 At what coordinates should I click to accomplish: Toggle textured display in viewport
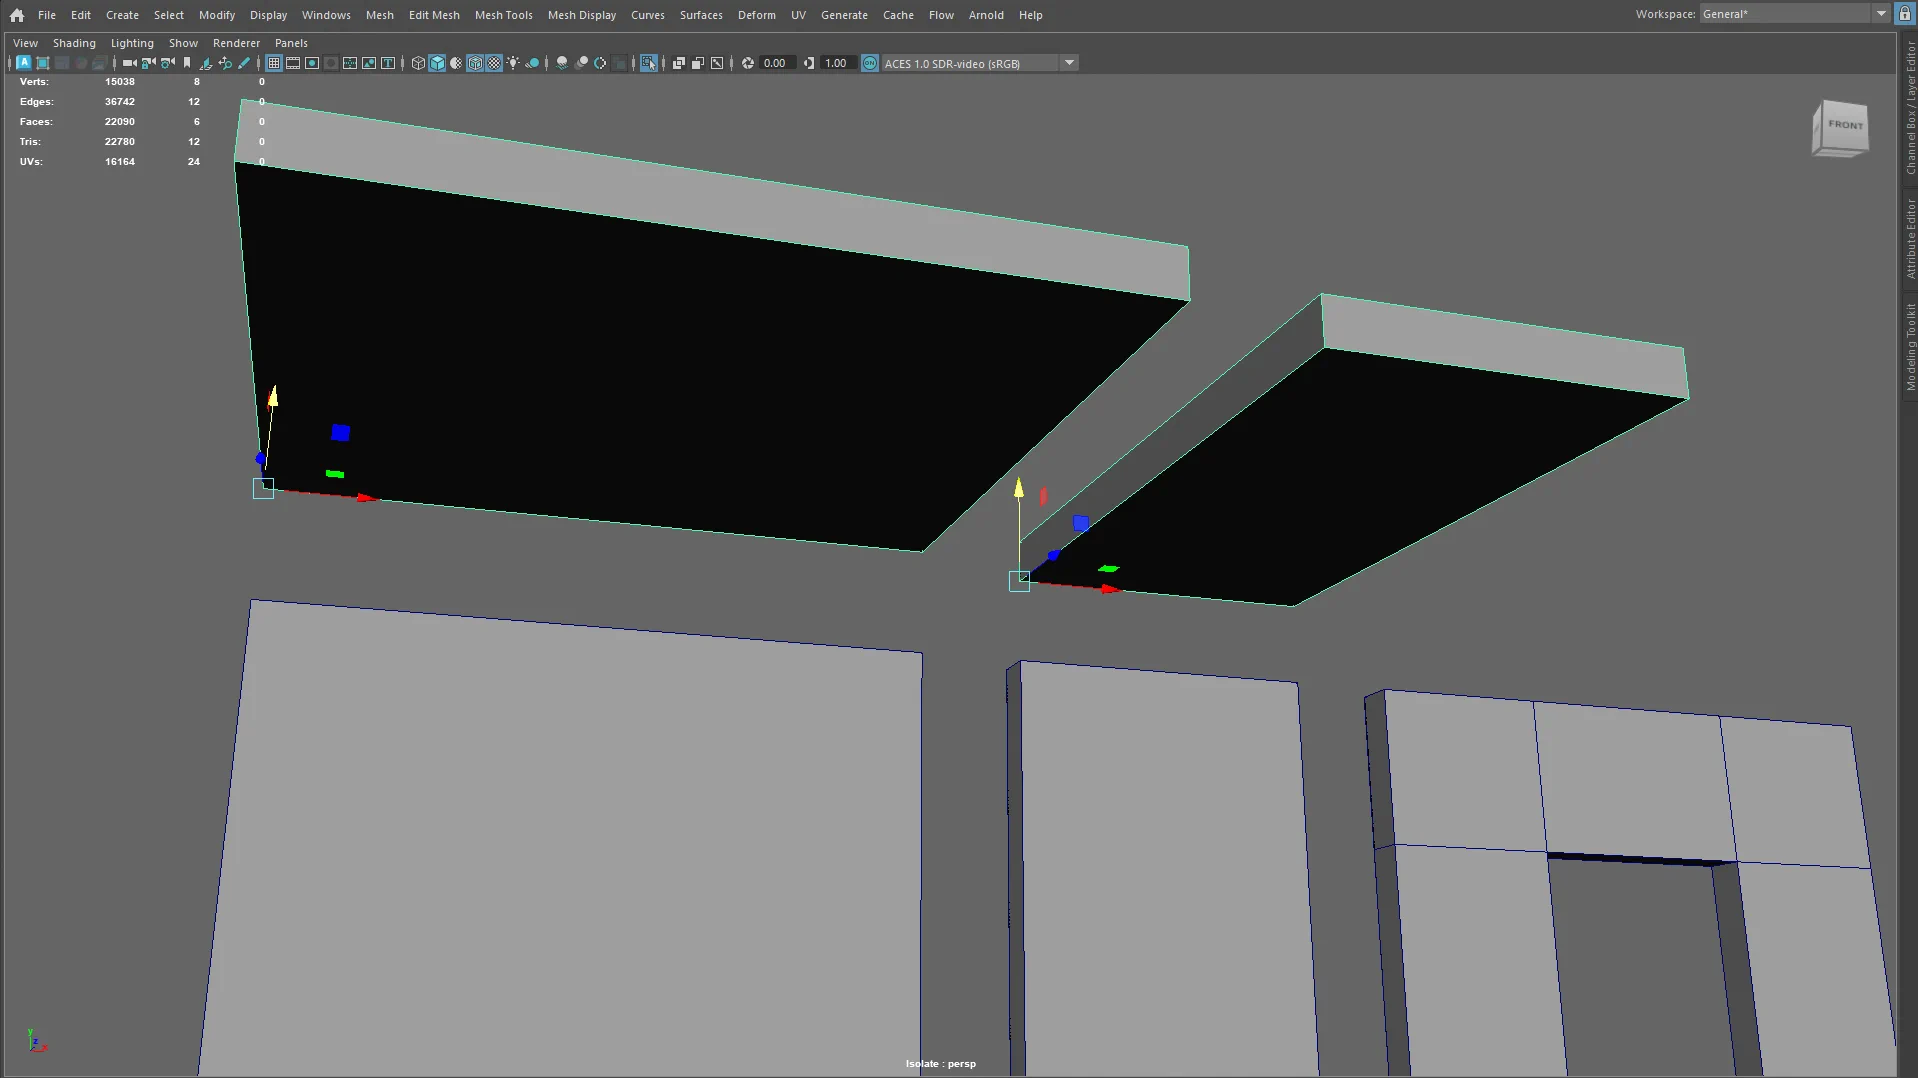pyautogui.click(x=494, y=63)
